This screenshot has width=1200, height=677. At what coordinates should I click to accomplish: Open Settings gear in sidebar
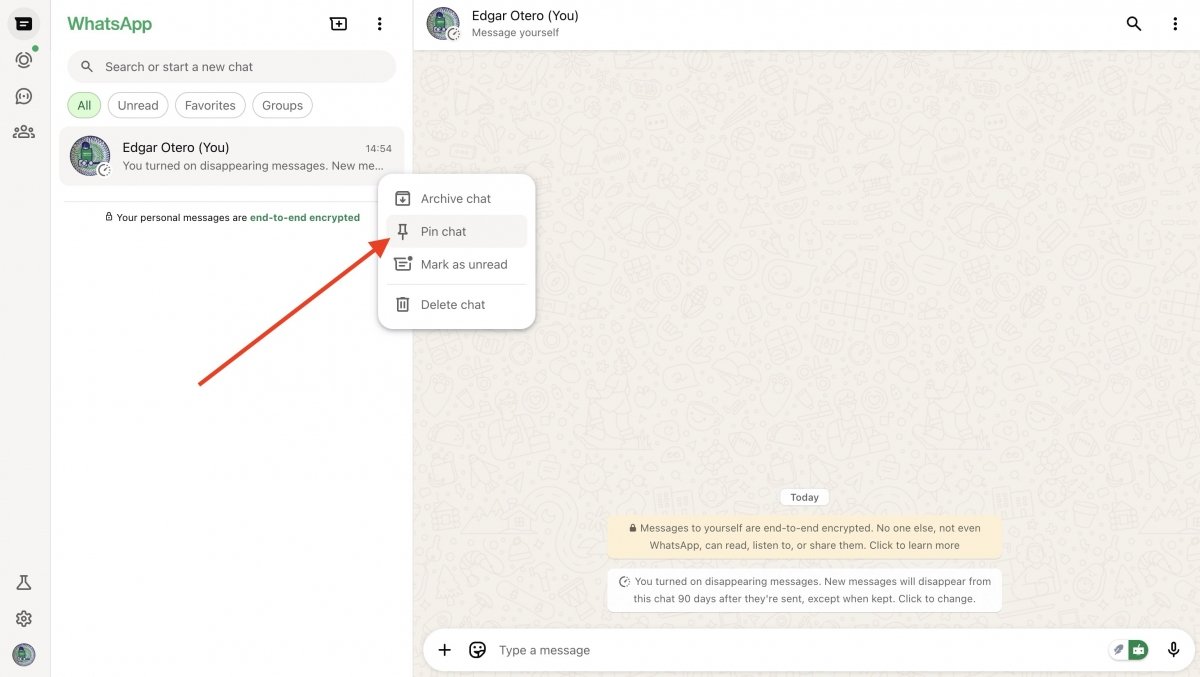click(24, 619)
